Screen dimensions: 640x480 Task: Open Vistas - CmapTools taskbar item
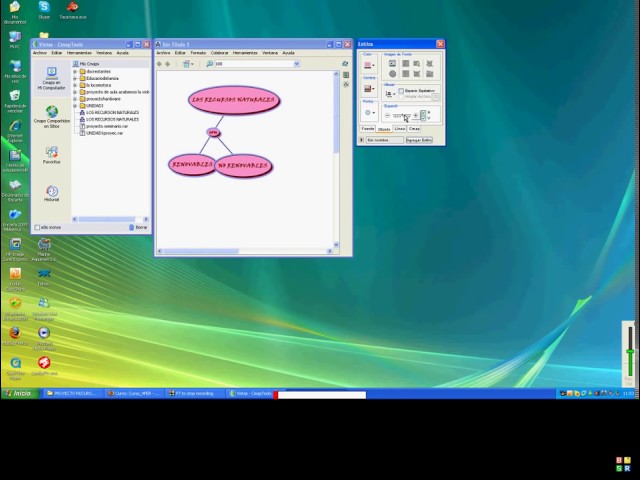(251, 393)
